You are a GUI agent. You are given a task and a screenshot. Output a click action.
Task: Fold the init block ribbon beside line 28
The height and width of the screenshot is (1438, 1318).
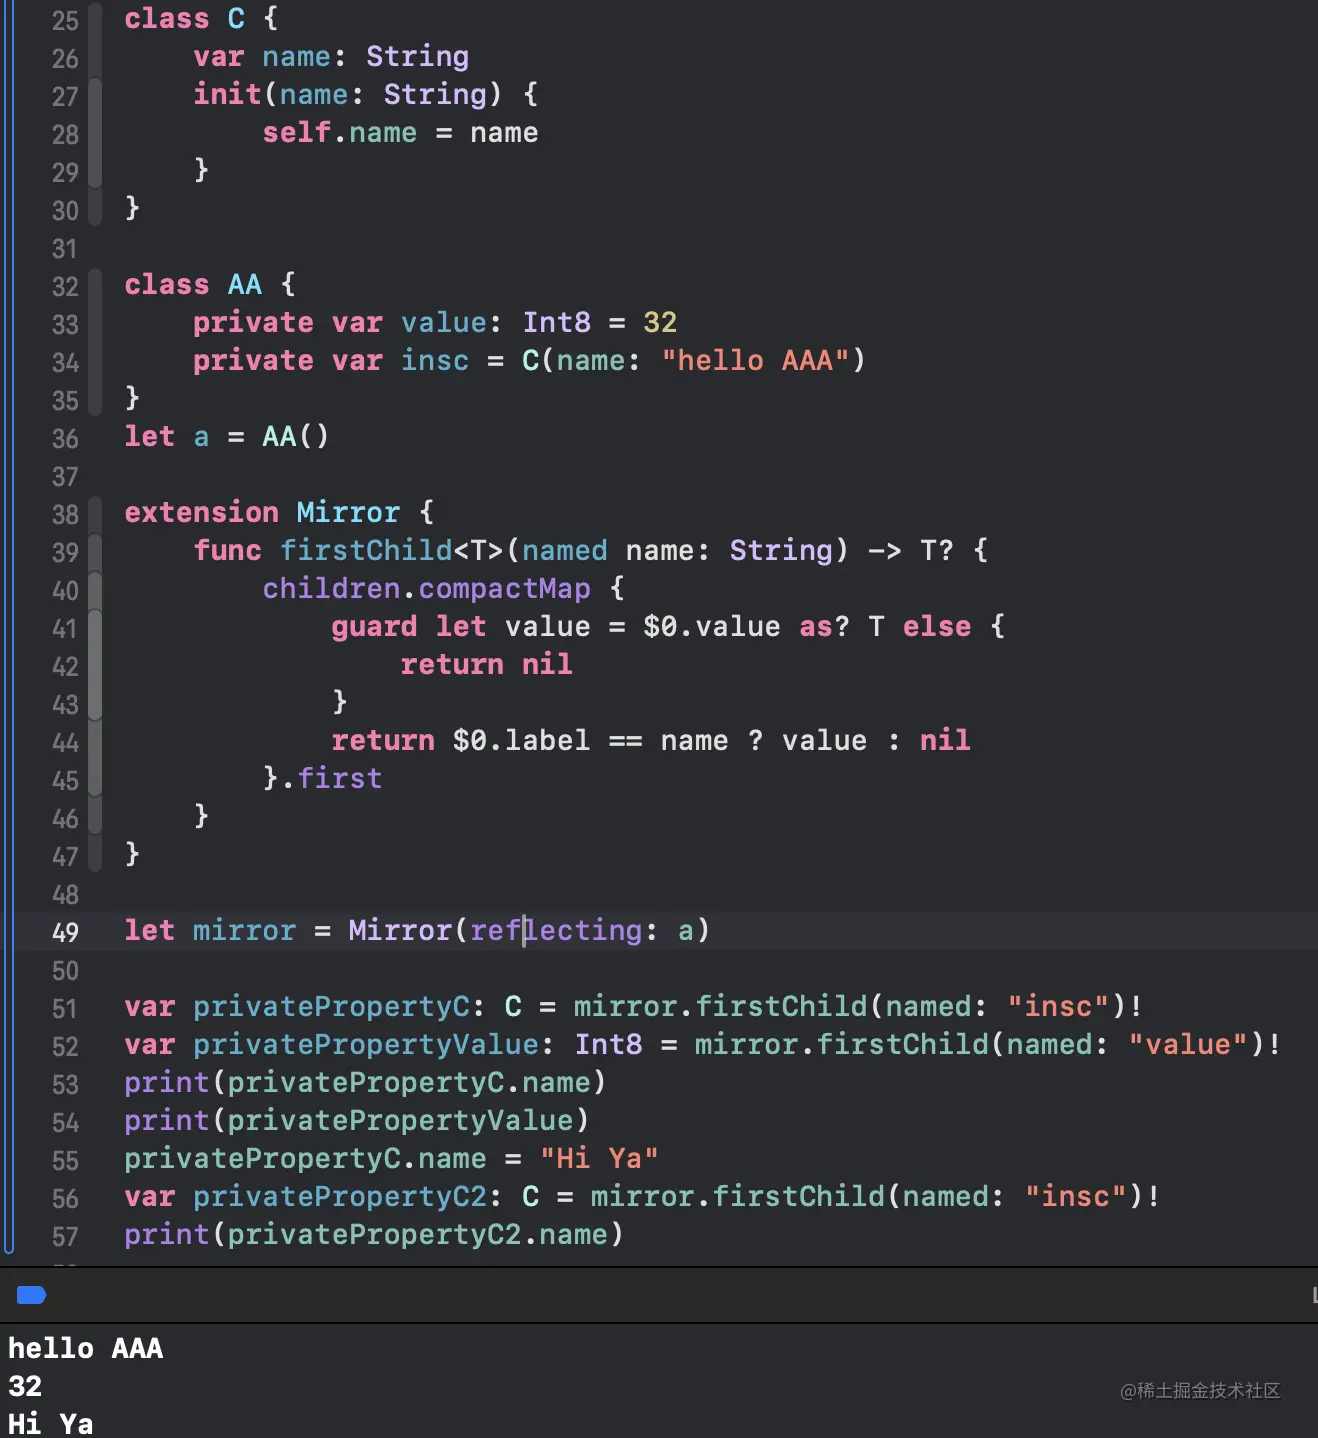(95, 134)
